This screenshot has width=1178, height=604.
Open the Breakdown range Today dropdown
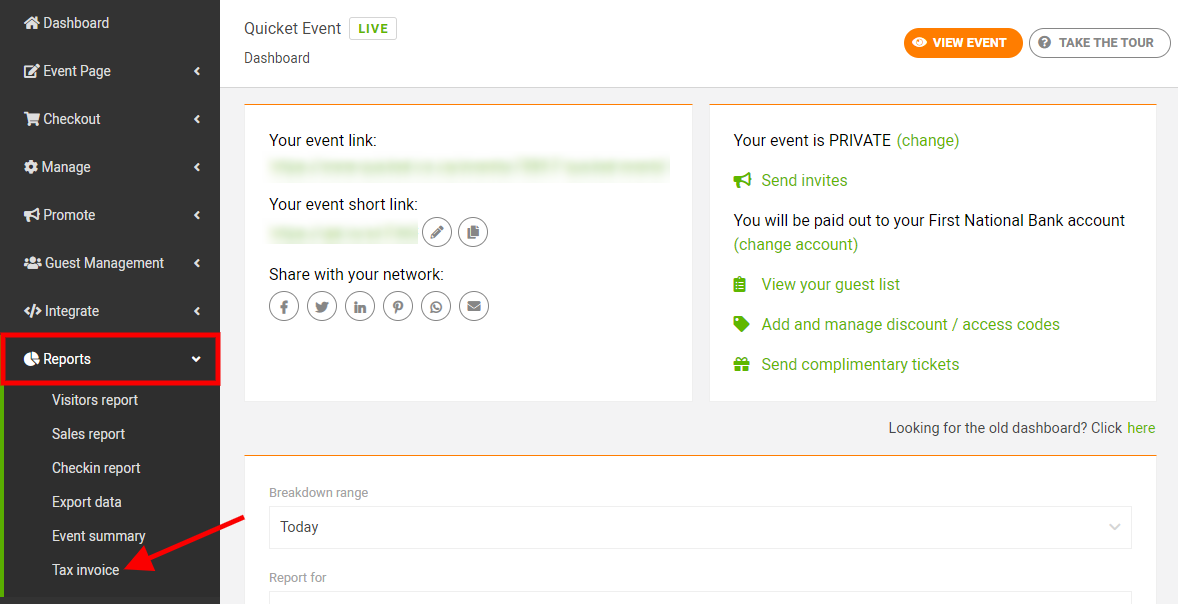click(700, 527)
